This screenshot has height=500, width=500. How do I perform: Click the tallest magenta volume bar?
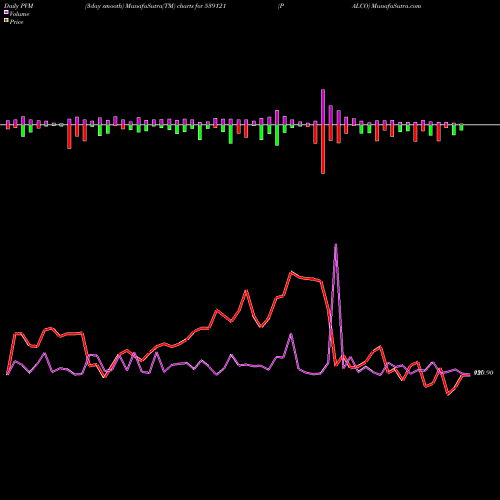[x=323, y=107]
